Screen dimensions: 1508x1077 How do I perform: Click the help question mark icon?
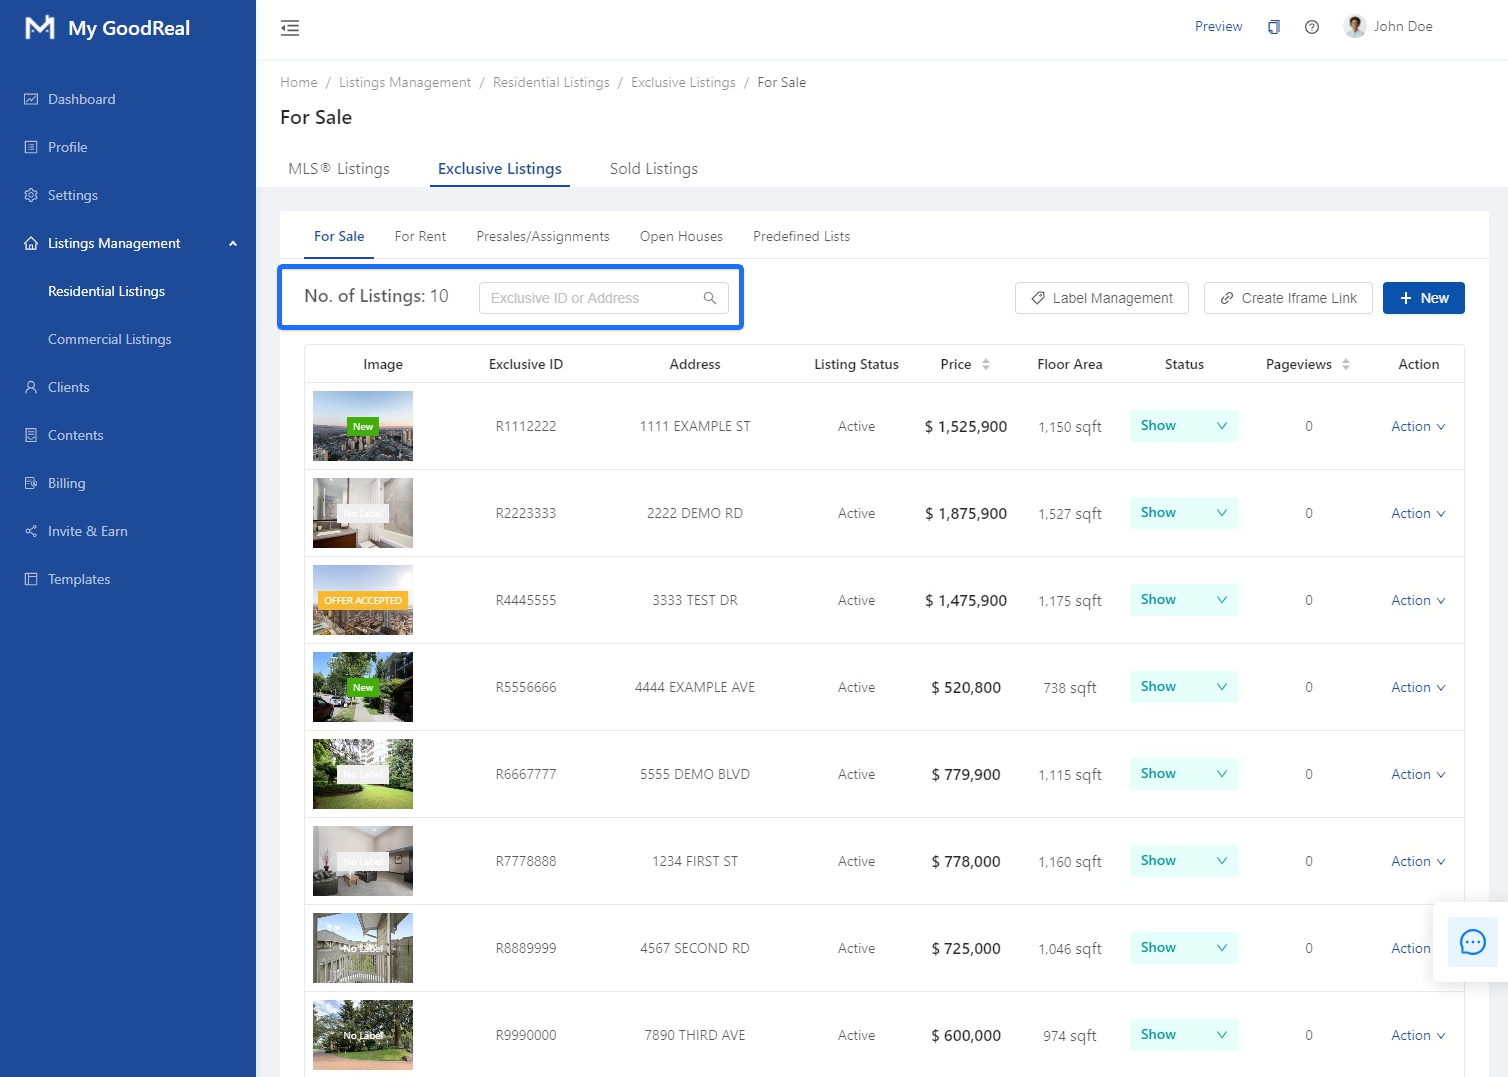tap(1312, 27)
